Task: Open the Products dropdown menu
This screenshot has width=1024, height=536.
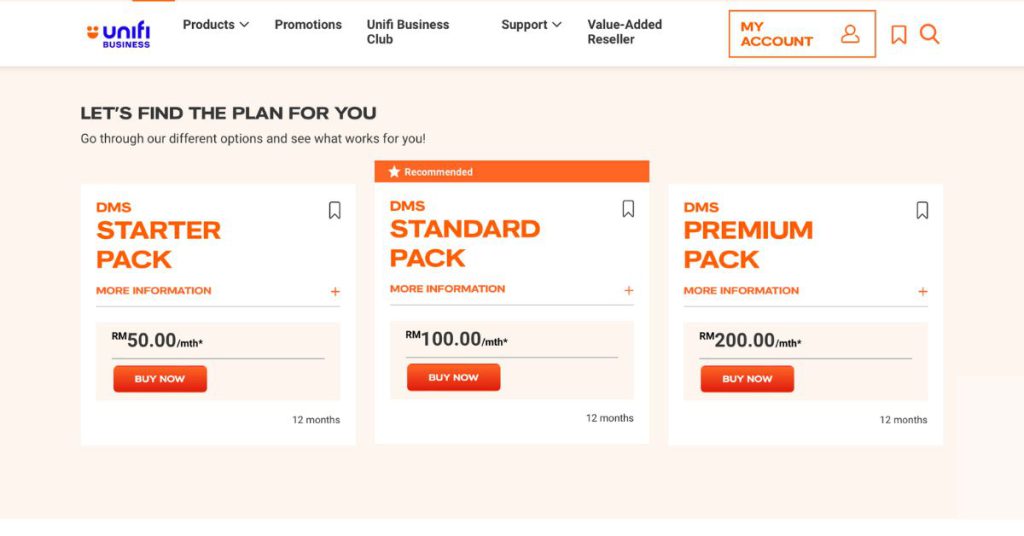Action: [216, 25]
